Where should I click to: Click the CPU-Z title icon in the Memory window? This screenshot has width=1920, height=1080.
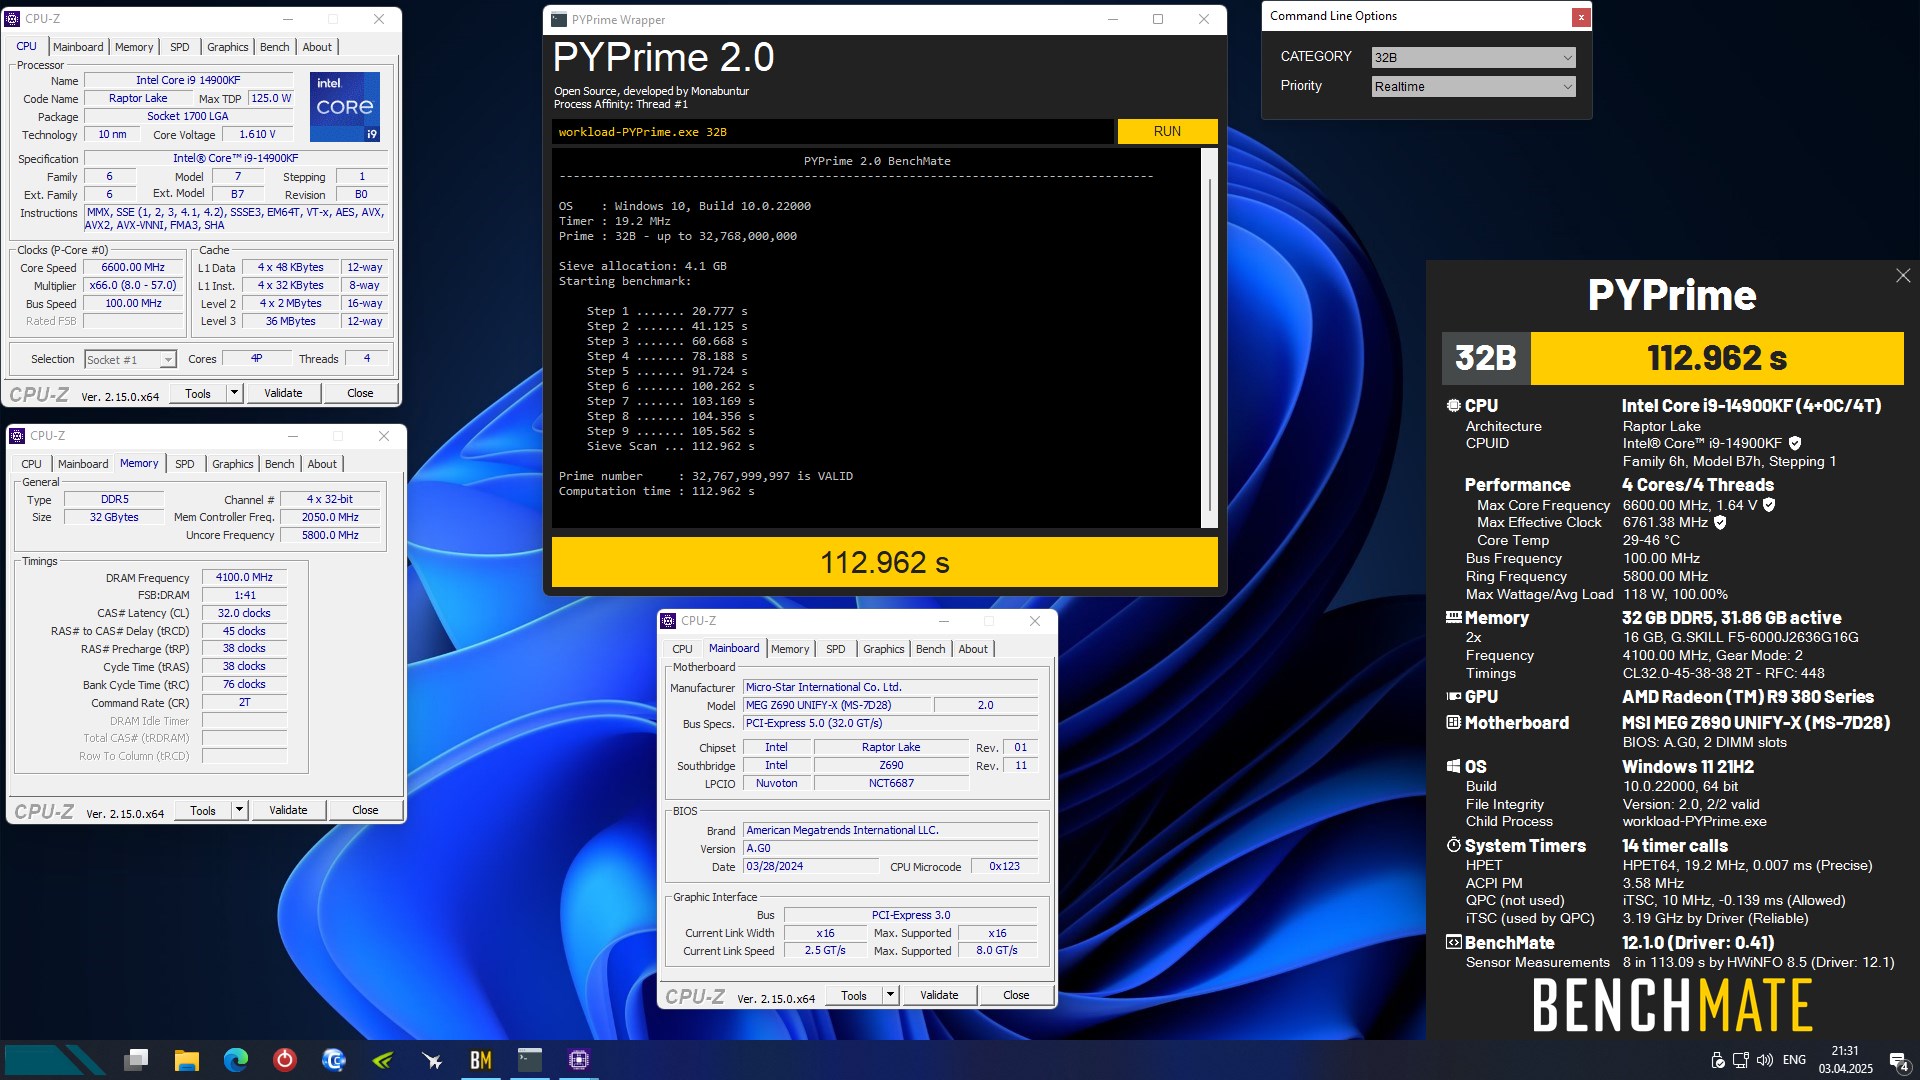(x=17, y=436)
